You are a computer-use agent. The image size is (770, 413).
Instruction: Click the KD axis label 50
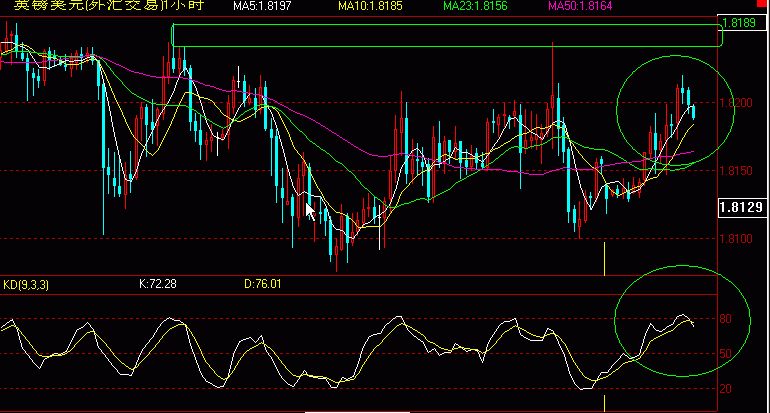click(x=725, y=354)
